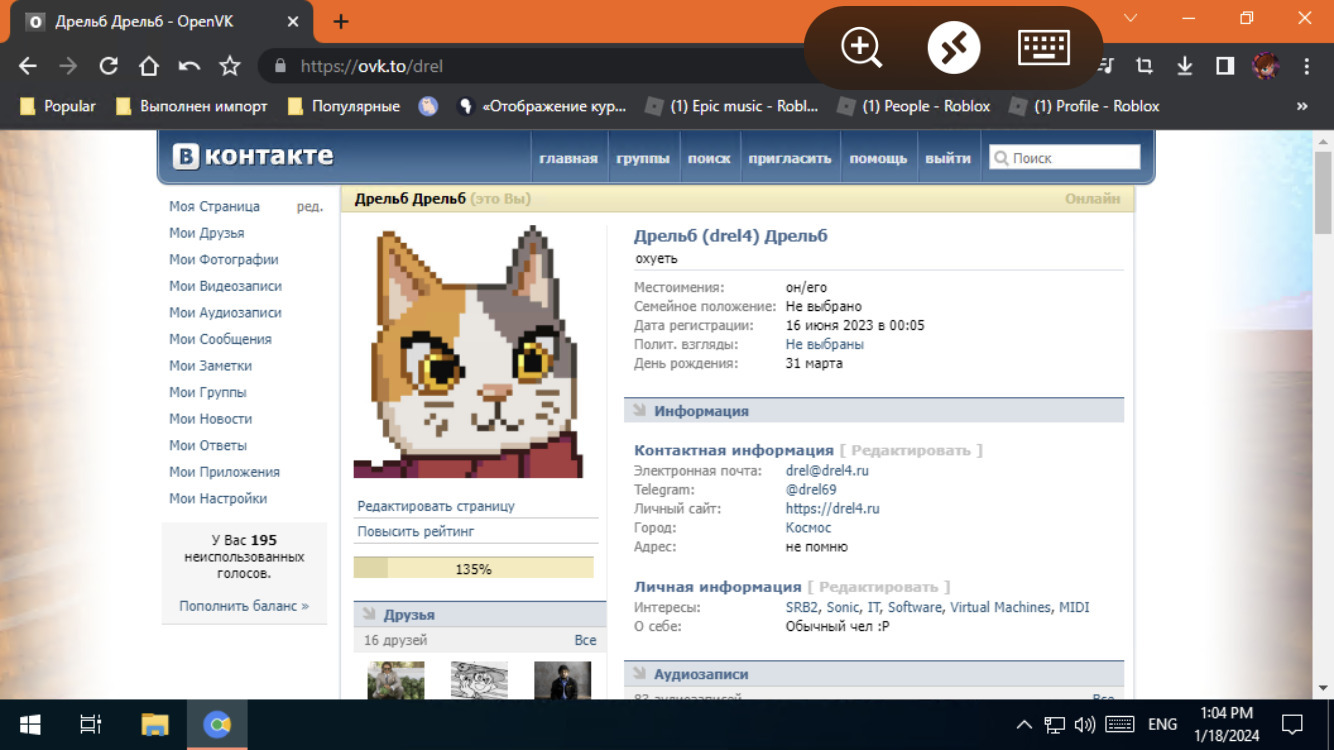This screenshot has width=1334, height=750.
Task: Click Редактировать страницу under the avatar
Action: point(436,506)
